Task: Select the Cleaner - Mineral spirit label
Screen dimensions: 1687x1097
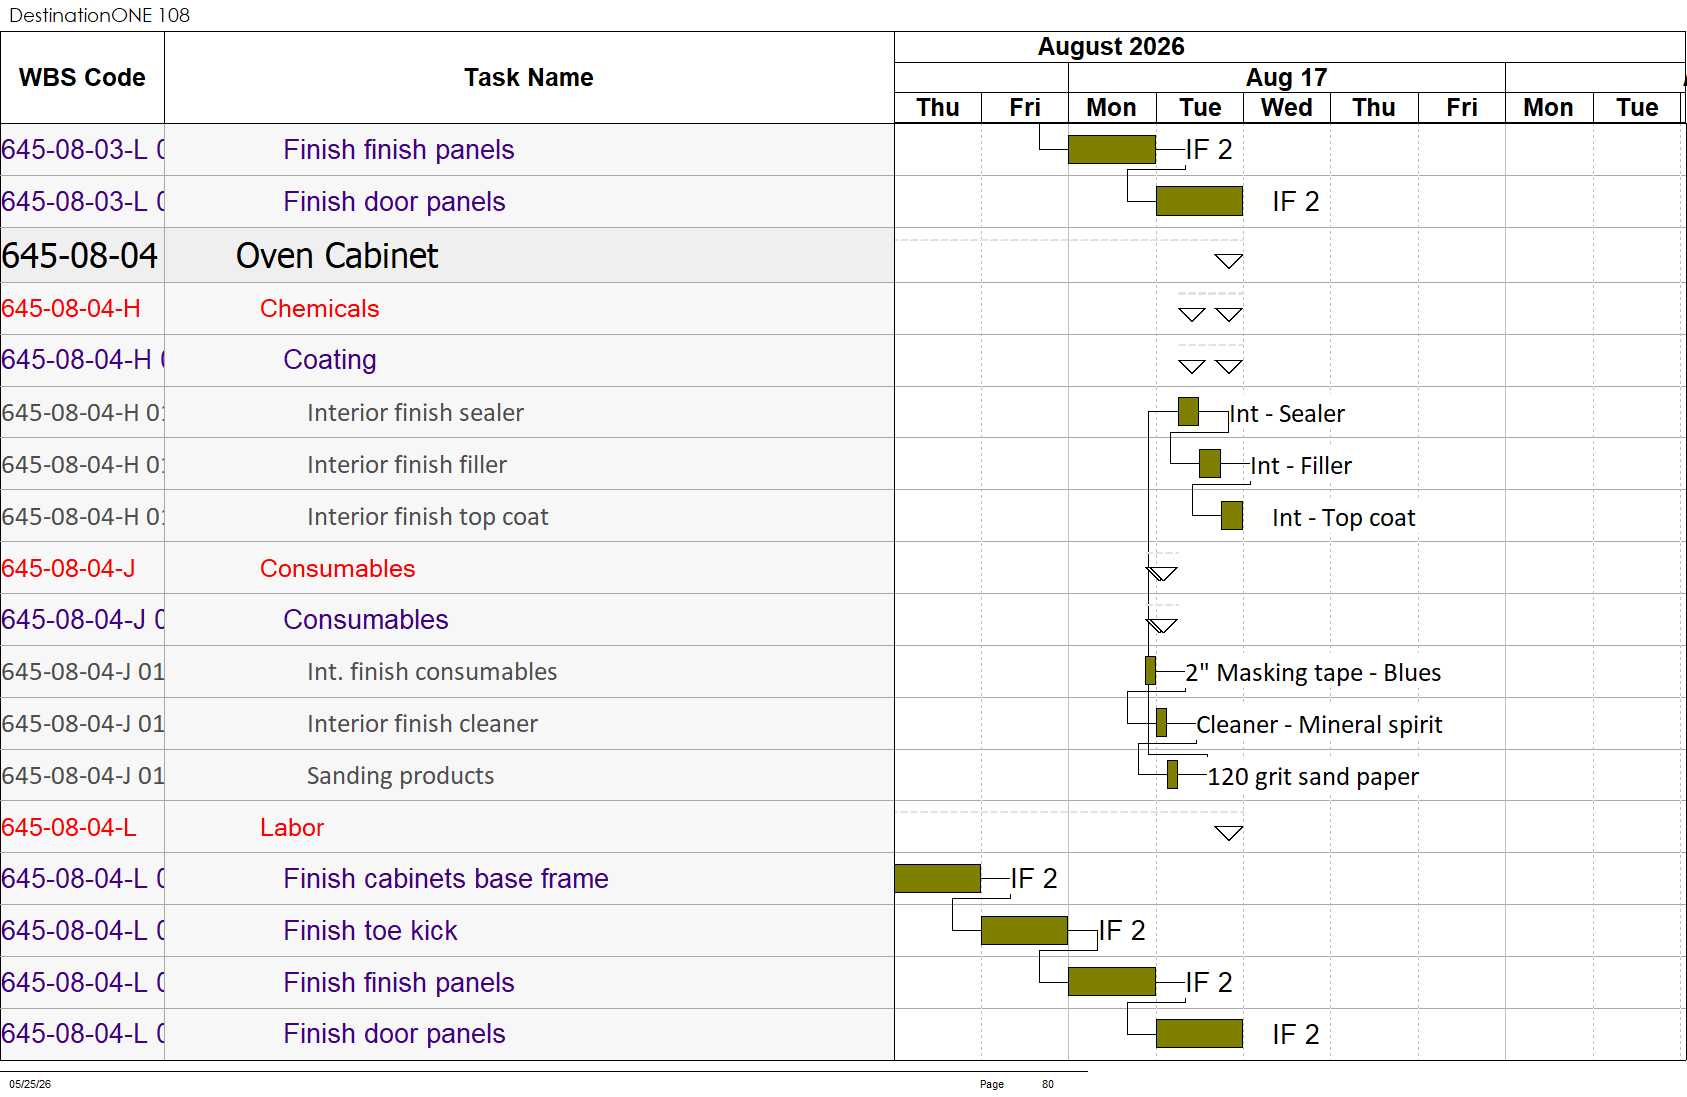Action: pos(1319,725)
